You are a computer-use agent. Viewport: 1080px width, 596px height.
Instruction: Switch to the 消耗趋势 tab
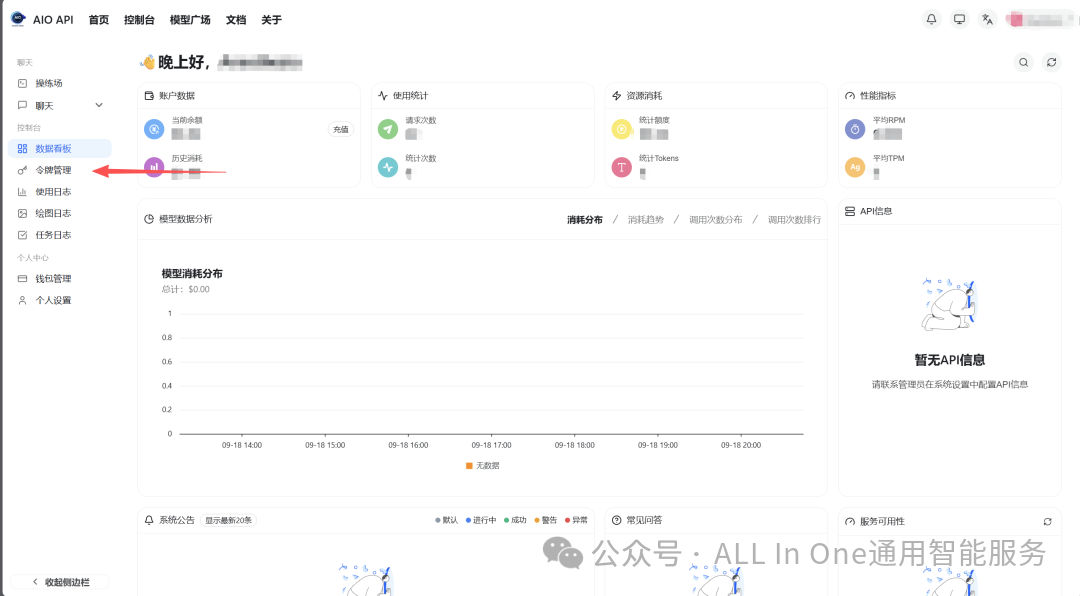point(646,220)
